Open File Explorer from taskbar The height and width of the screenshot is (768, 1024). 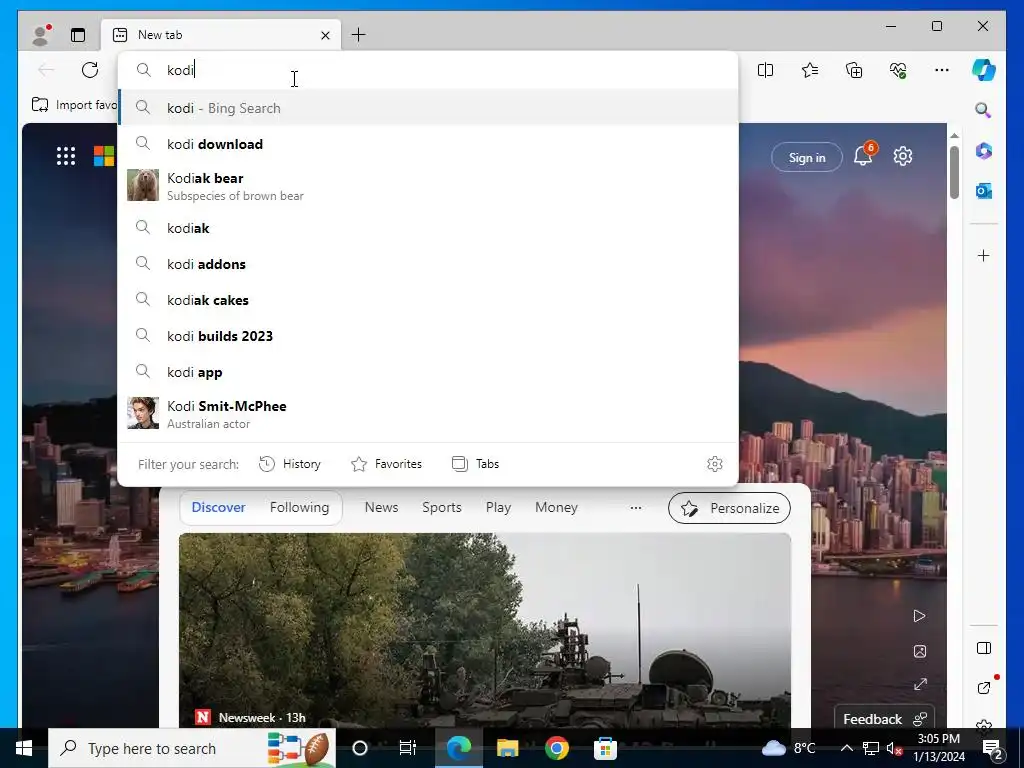507,748
